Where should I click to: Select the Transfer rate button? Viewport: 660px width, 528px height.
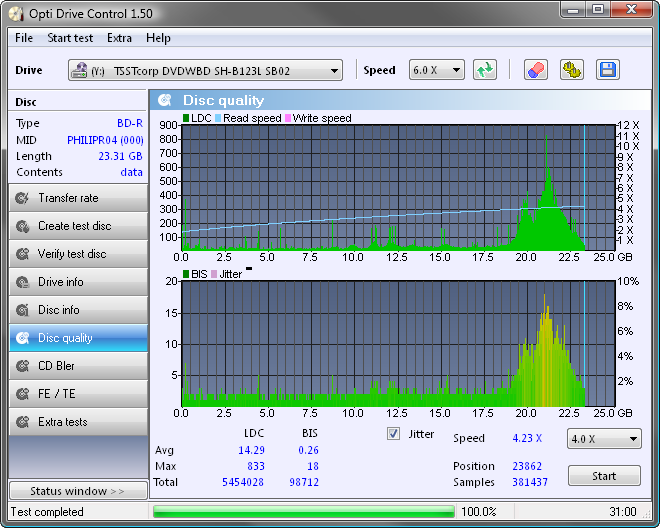click(78, 198)
